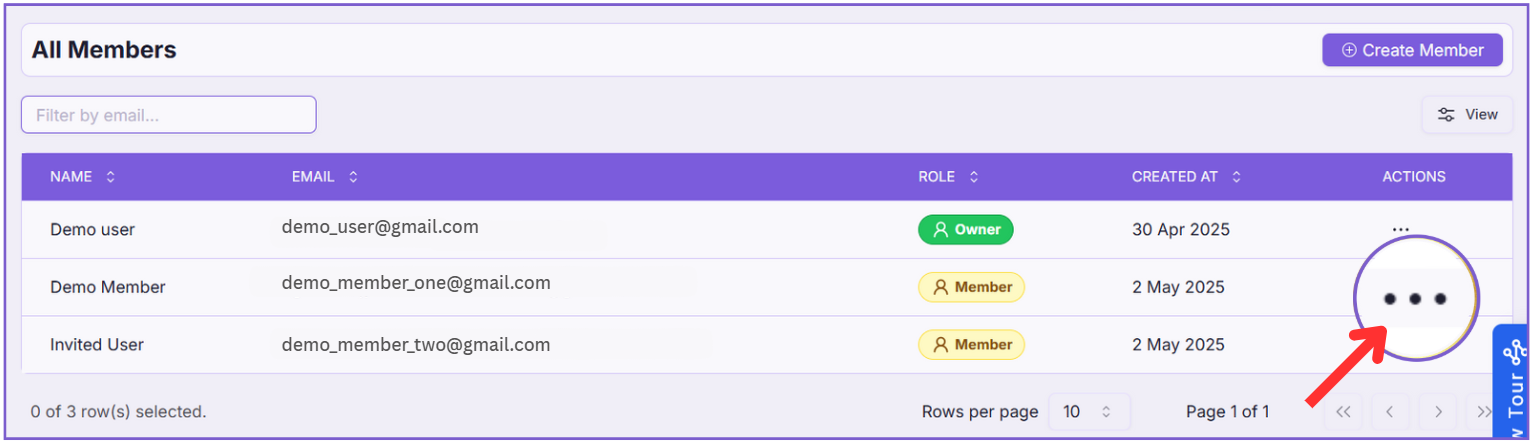
Task: Go to the previous page
Action: 1390,412
